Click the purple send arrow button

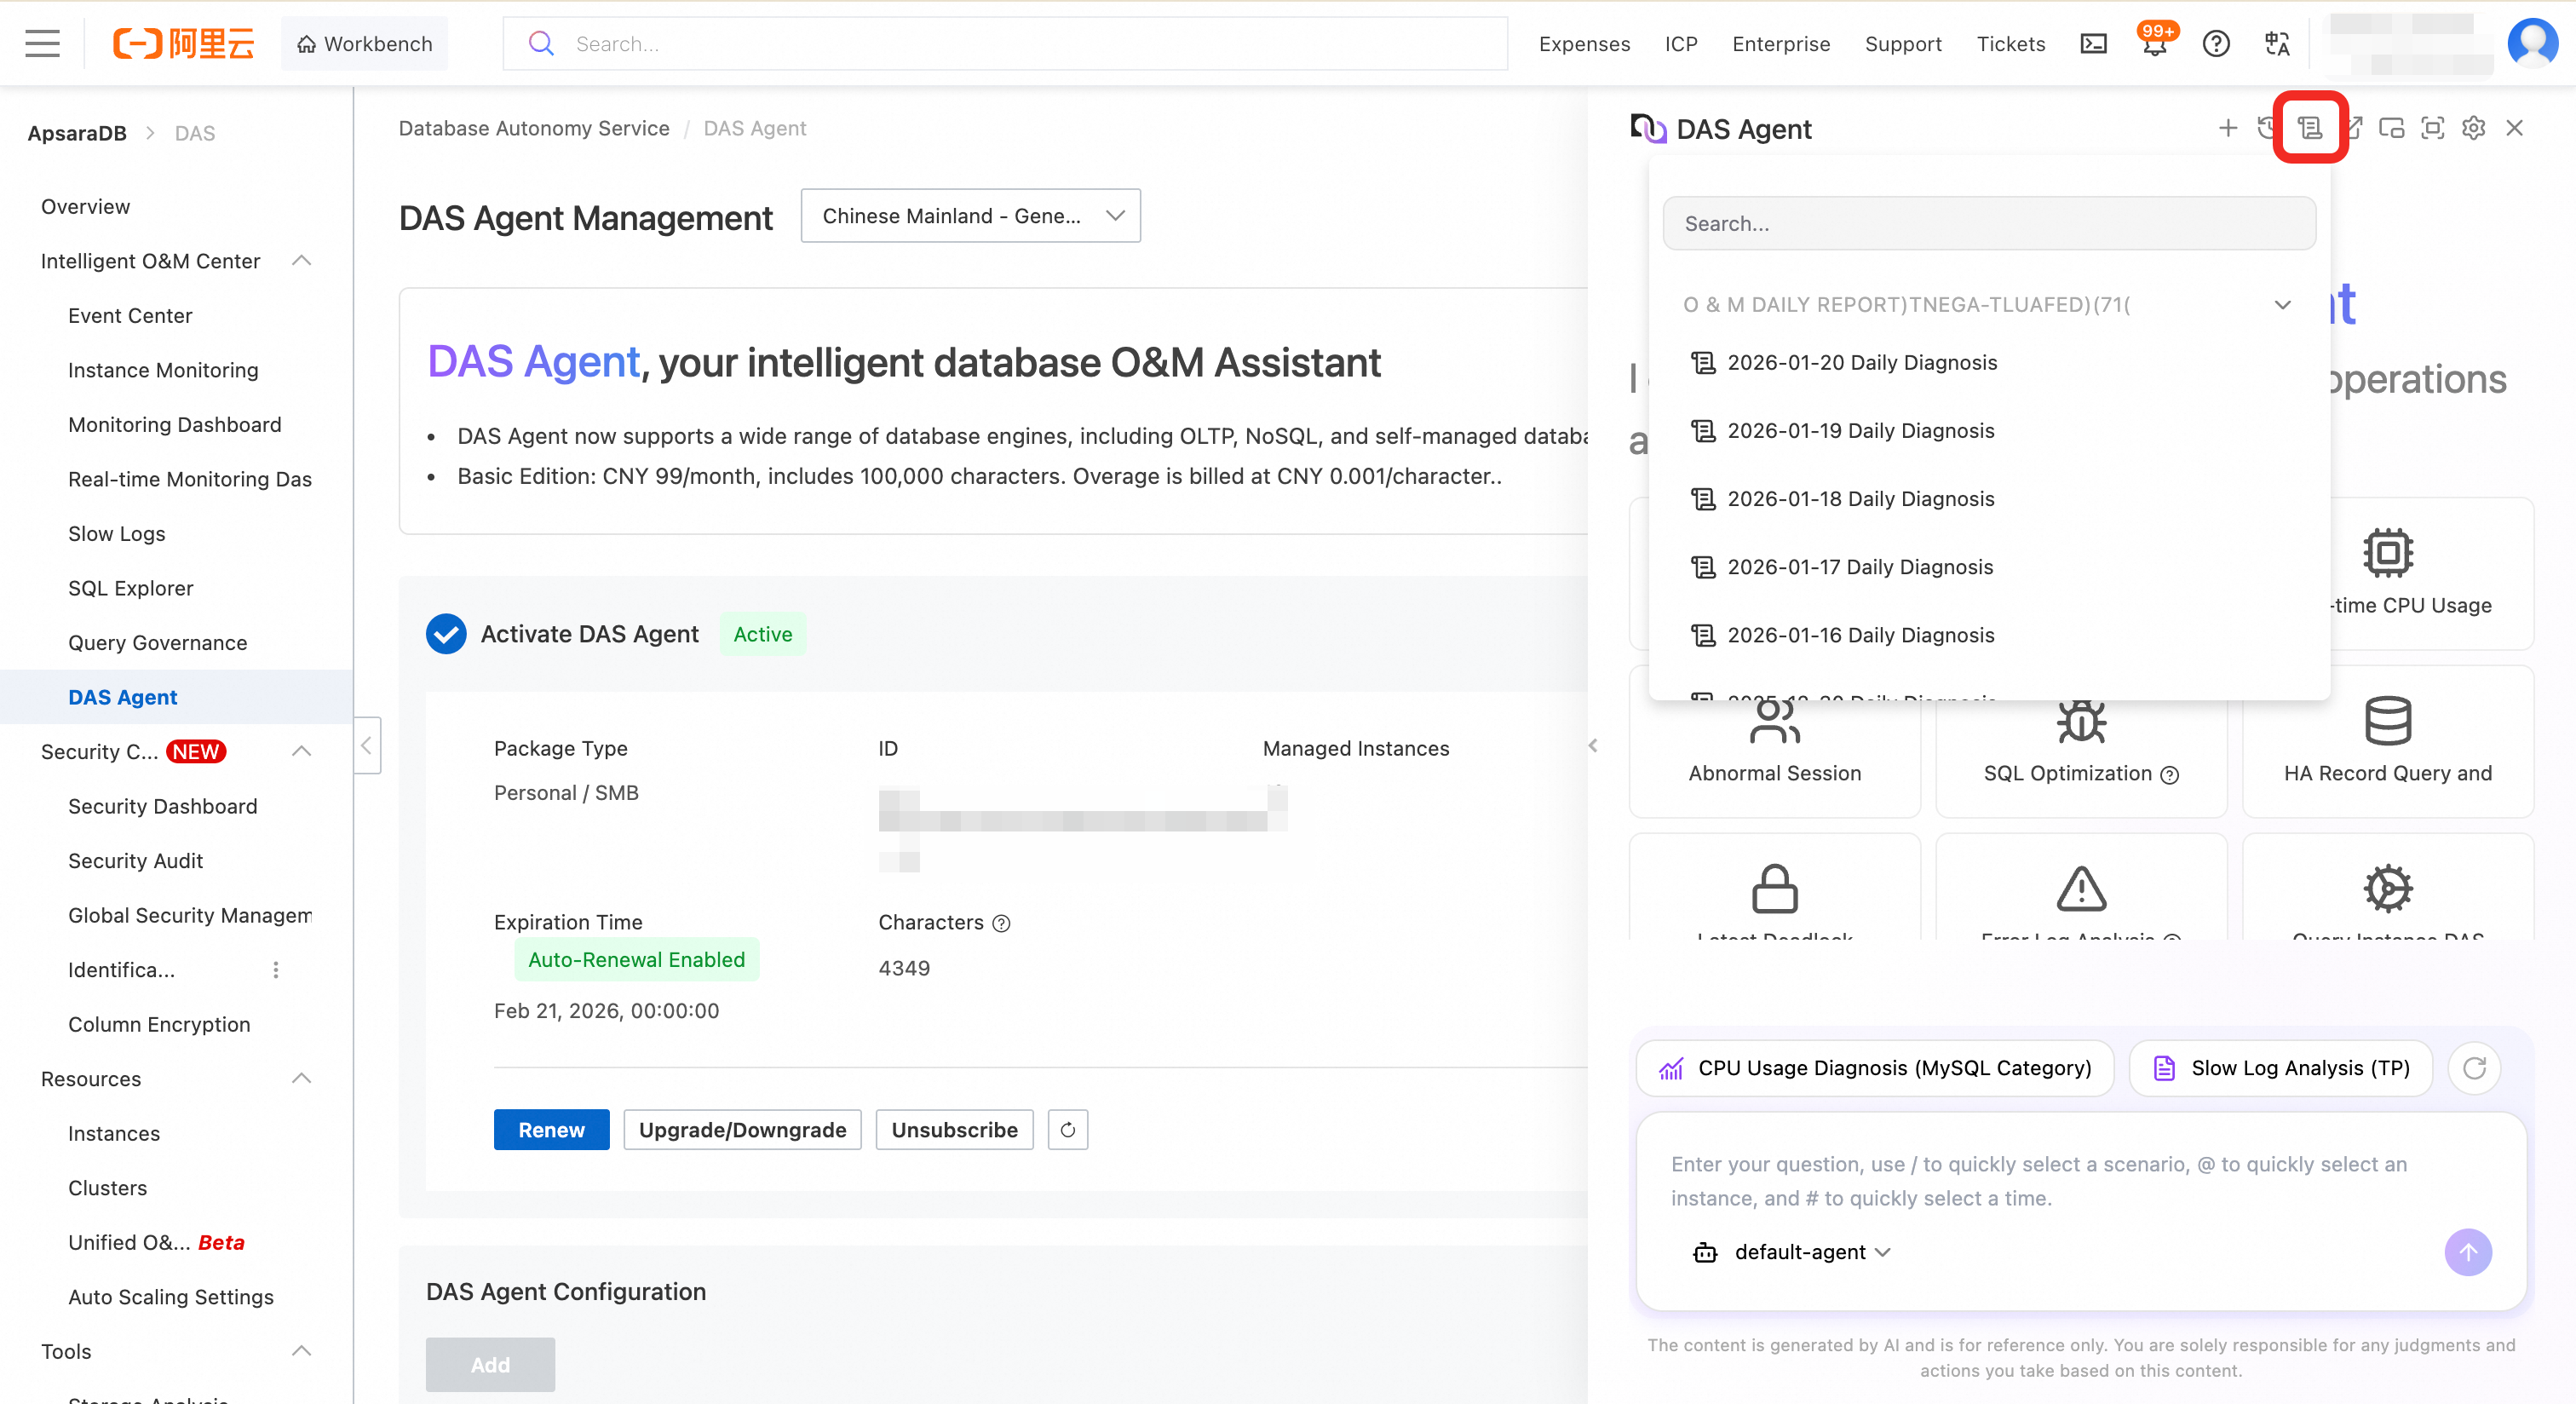click(x=2467, y=1252)
